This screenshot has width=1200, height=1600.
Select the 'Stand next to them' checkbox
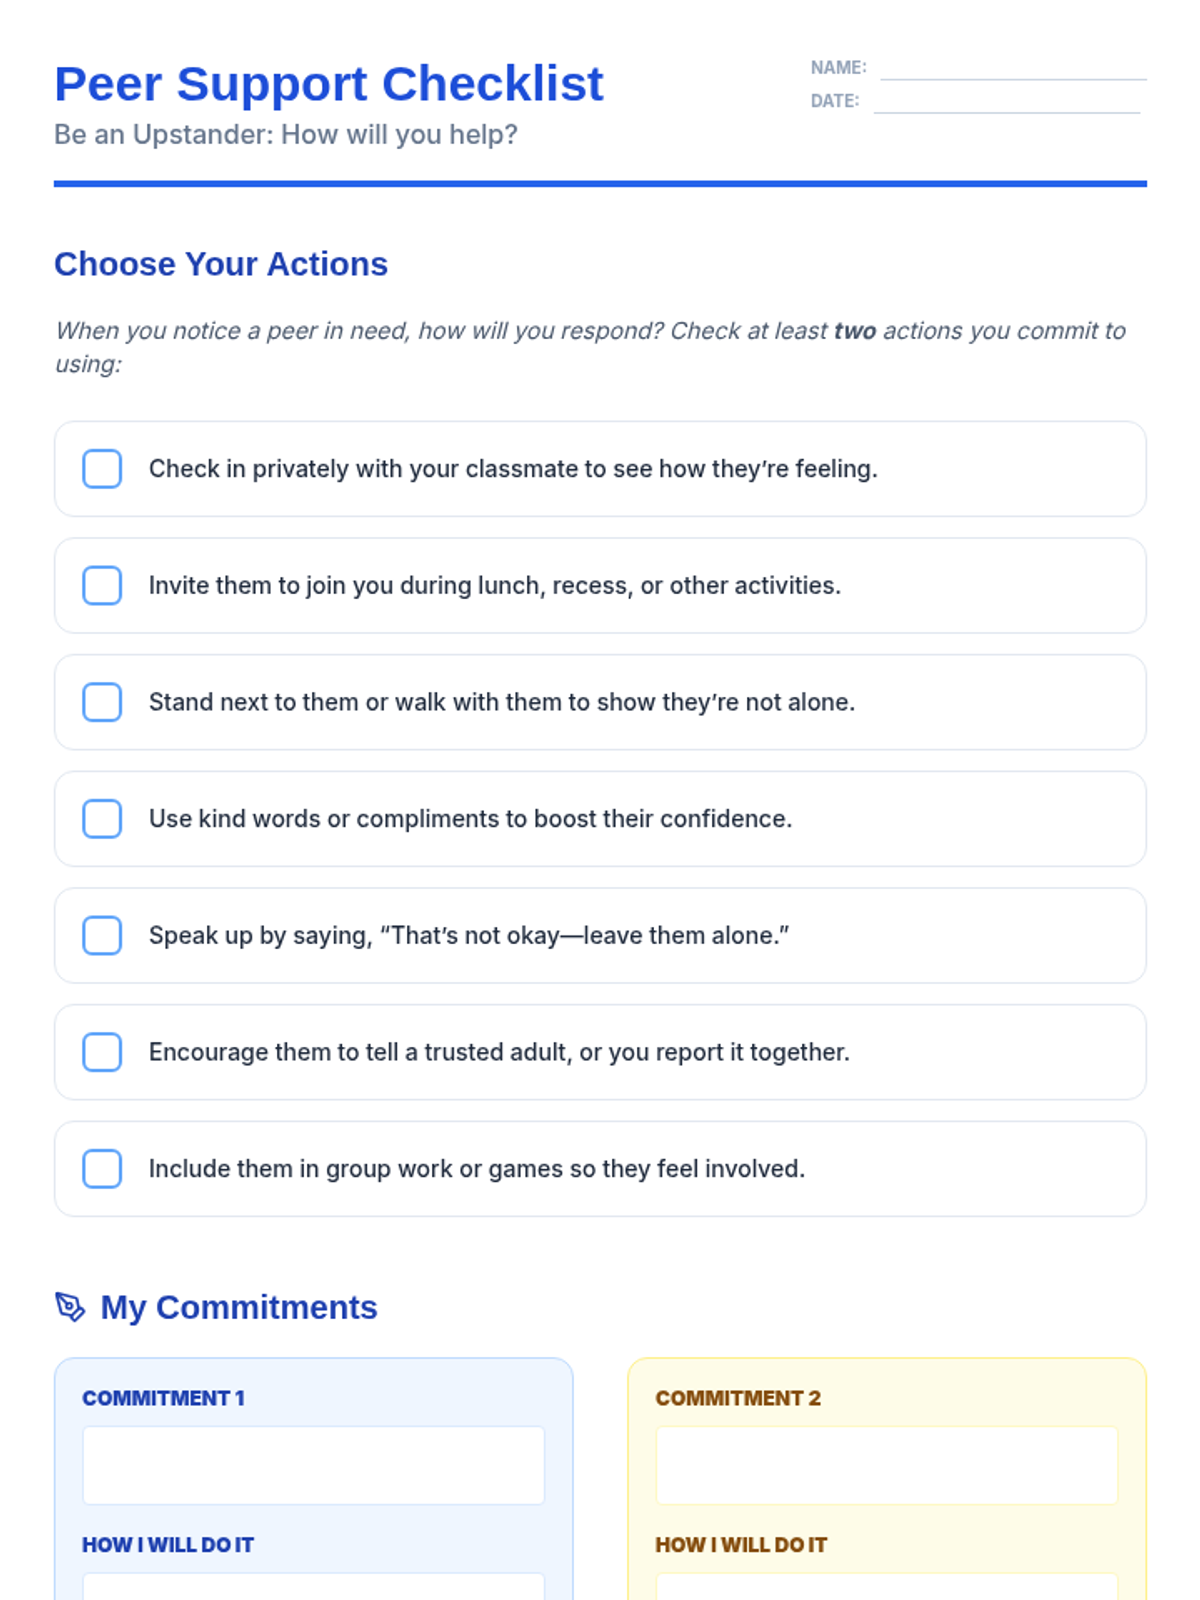(x=102, y=702)
